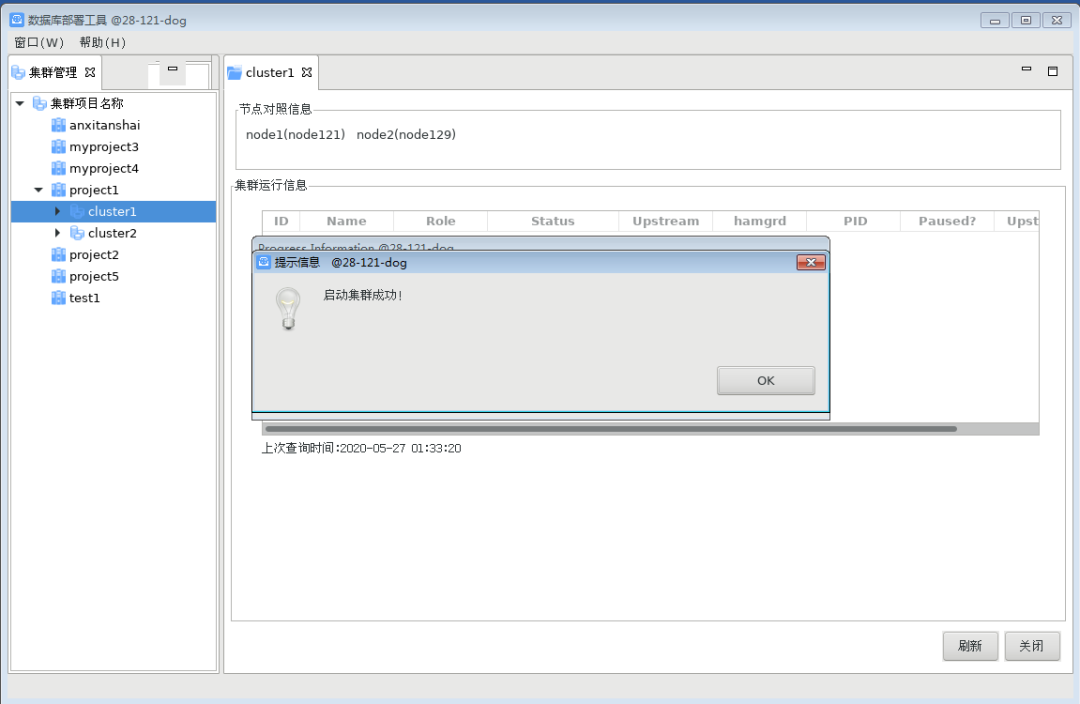Click the anxitanshai project icon
Image resolution: width=1080 pixels, height=704 pixels.
pyautogui.click(x=59, y=125)
